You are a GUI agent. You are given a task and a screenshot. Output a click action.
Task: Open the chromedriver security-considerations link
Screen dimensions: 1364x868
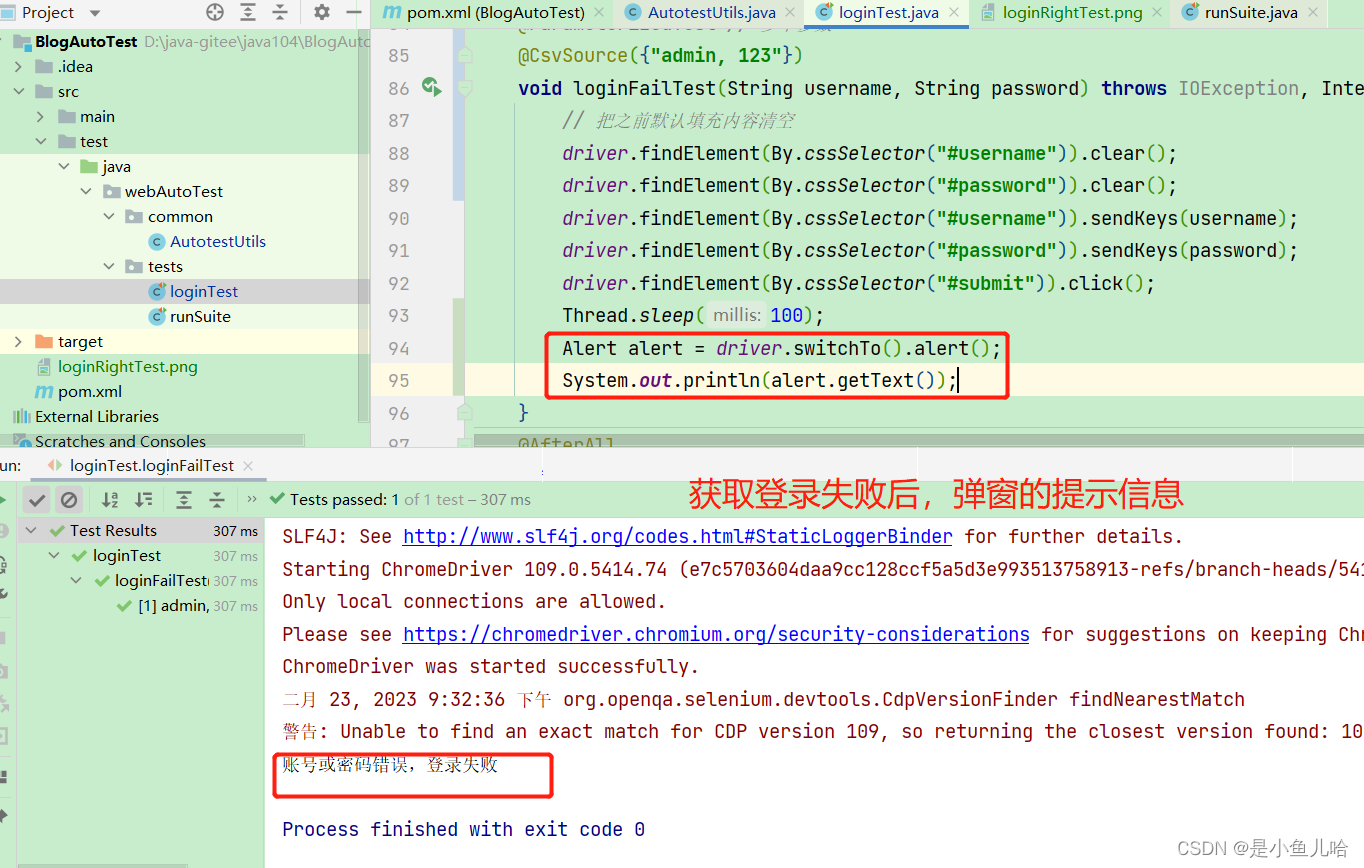(716, 635)
